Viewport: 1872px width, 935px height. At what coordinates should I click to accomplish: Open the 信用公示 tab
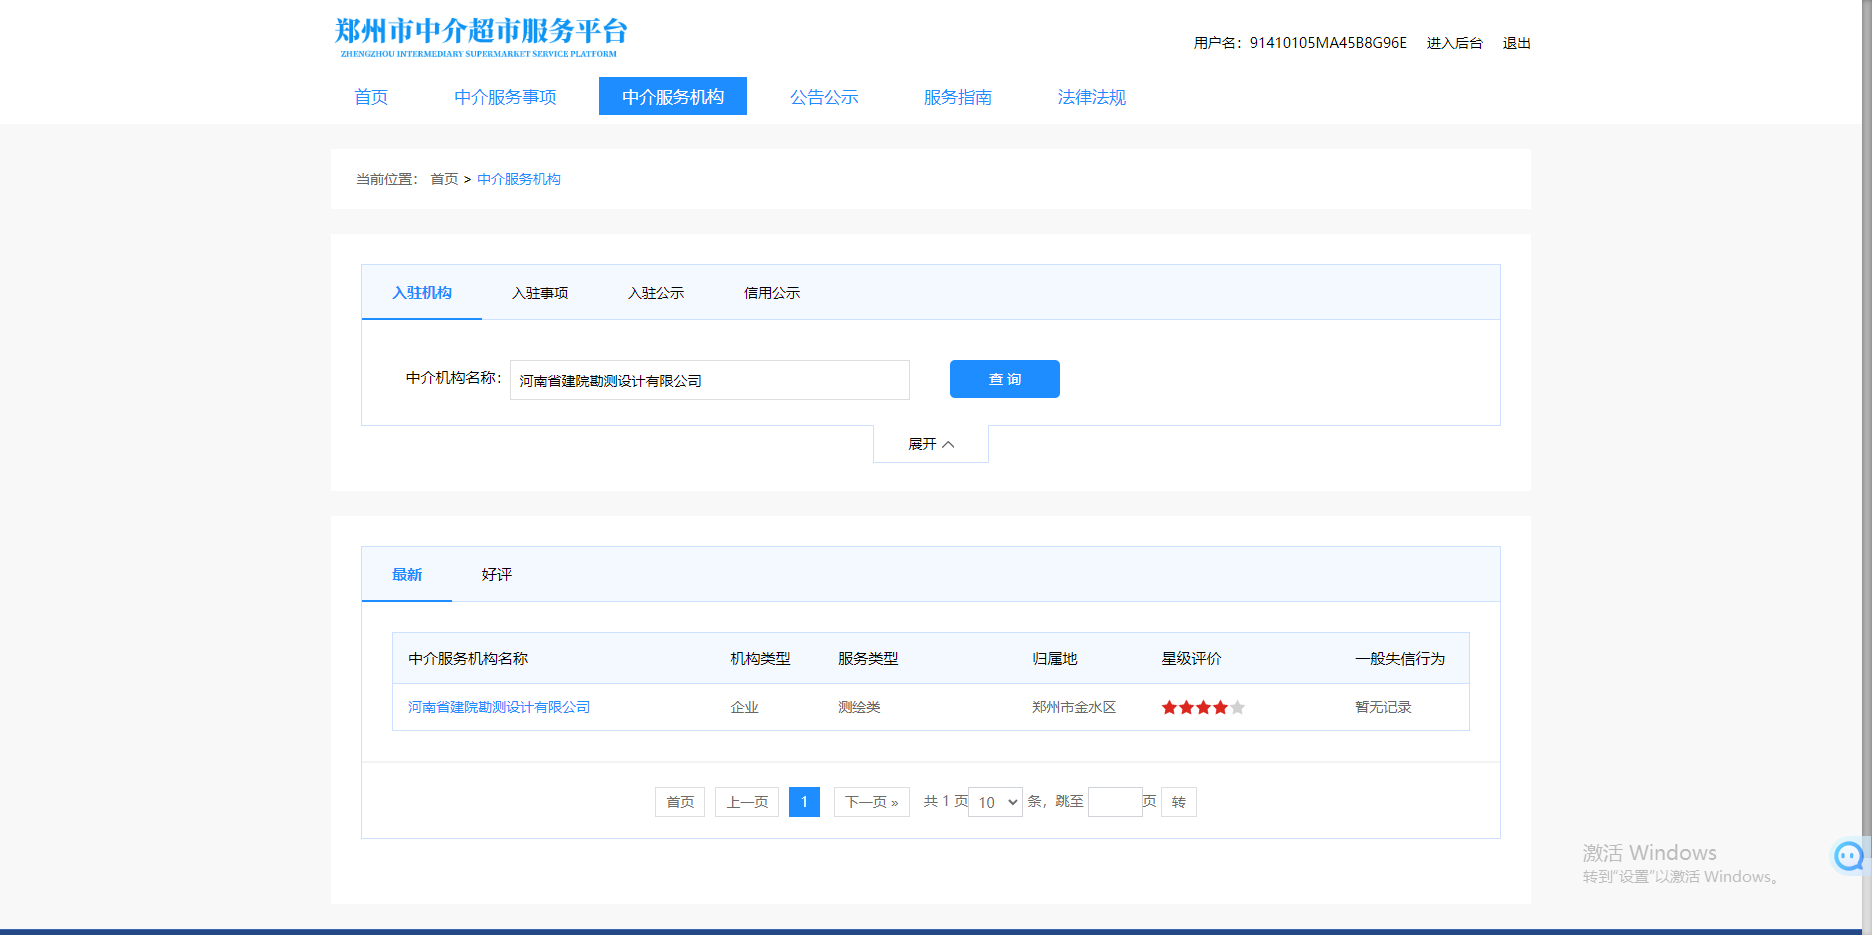coord(772,293)
